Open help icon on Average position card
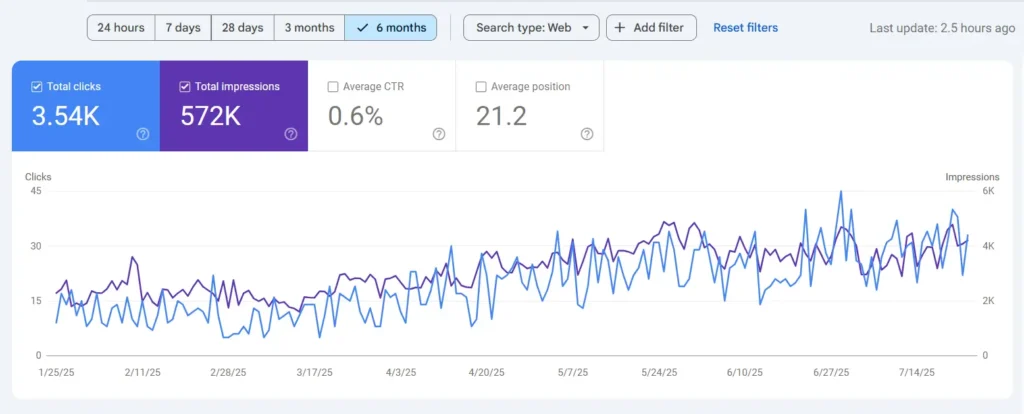1024x414 pixels. coord(587,134)
